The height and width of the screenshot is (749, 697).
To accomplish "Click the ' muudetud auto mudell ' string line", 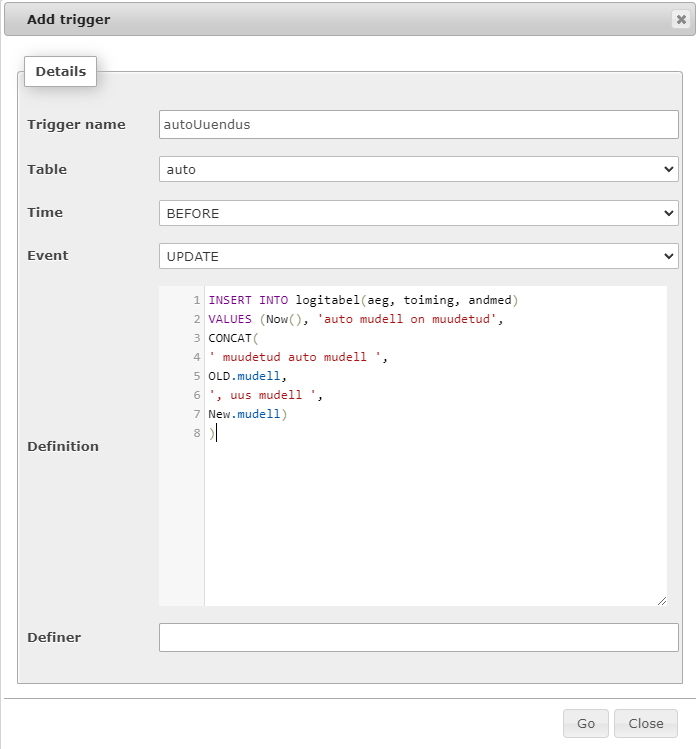I will [x=298, y=357].
